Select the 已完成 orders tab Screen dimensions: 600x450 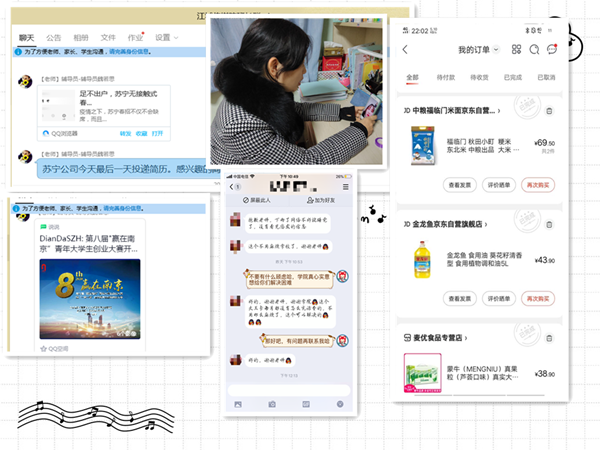pyautogui.click(x=513, y=77)
